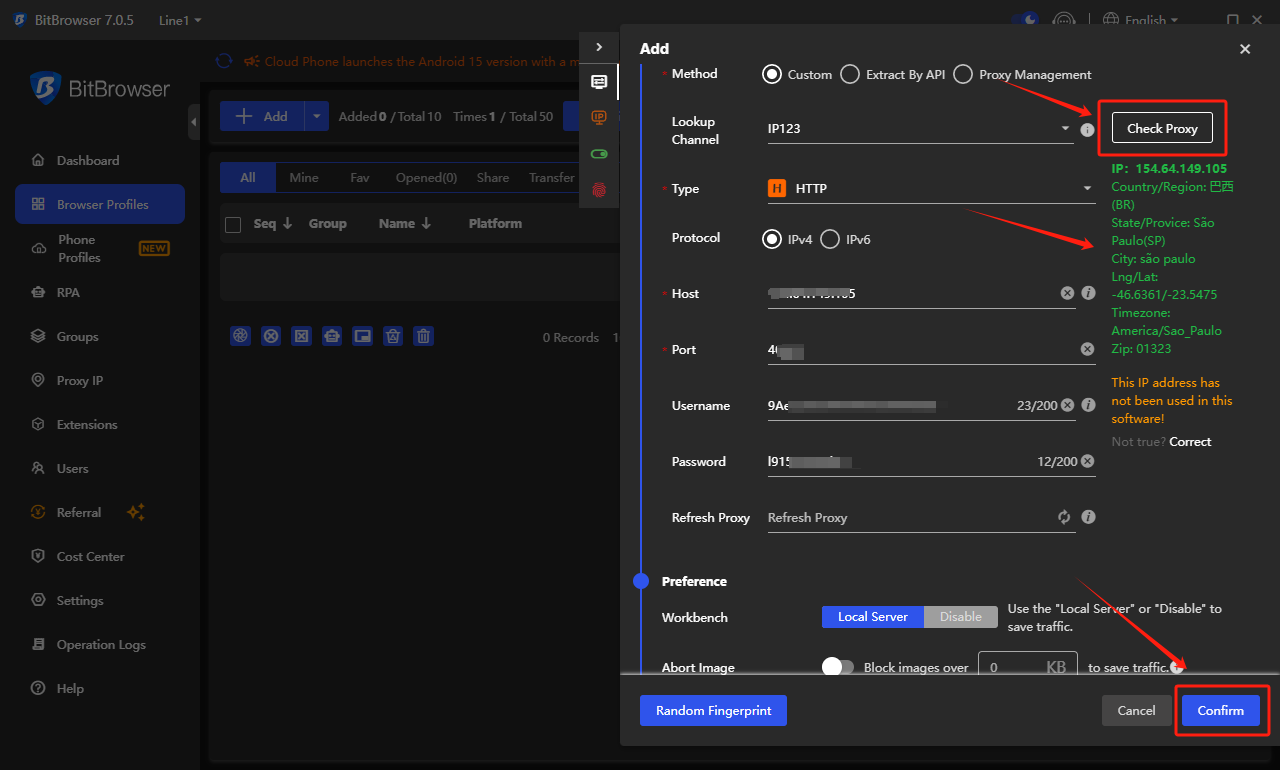Collapse side panel with chevron arrow icon
The height and width of the screenshot is (770, 1280).
[x=599, y=47]
